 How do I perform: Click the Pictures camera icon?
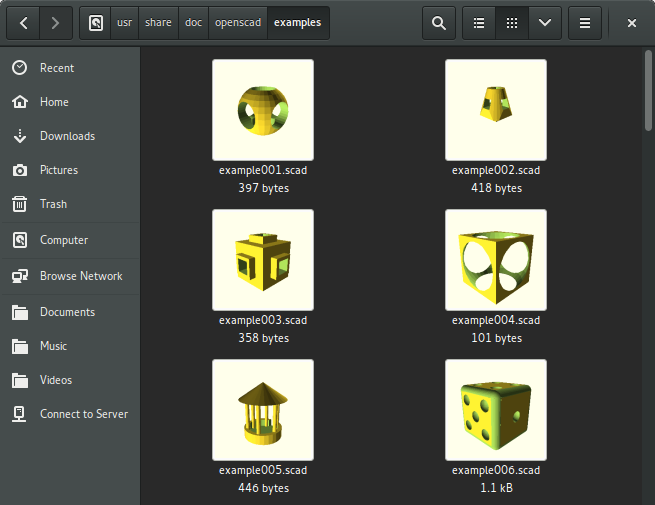(x=20, y=170)
